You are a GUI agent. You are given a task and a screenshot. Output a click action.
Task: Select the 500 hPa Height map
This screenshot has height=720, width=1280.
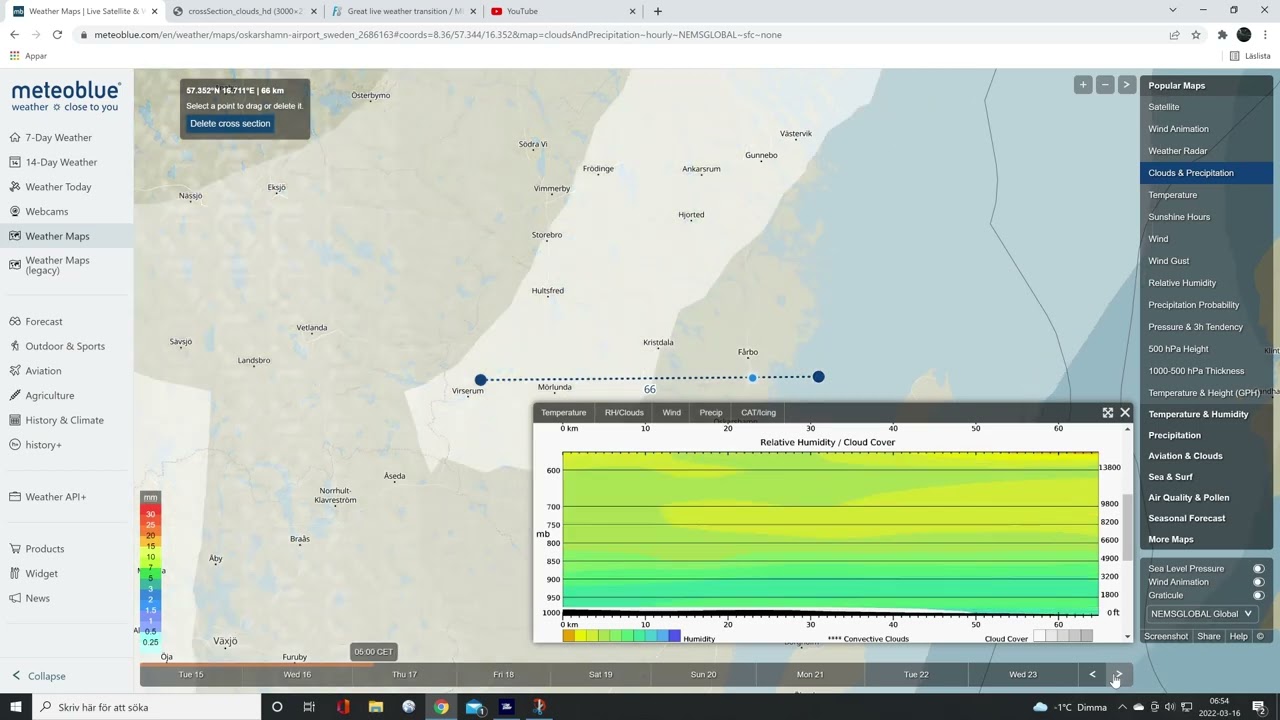(x=1206, y=349)
